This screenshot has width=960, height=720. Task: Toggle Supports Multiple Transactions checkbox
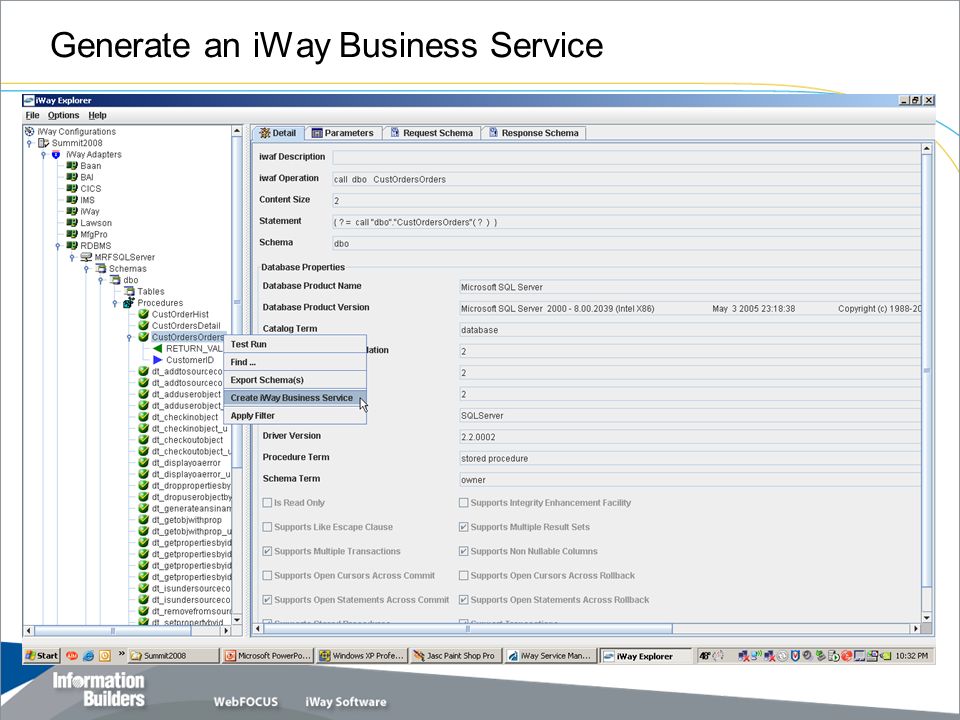tap(267, 551)
